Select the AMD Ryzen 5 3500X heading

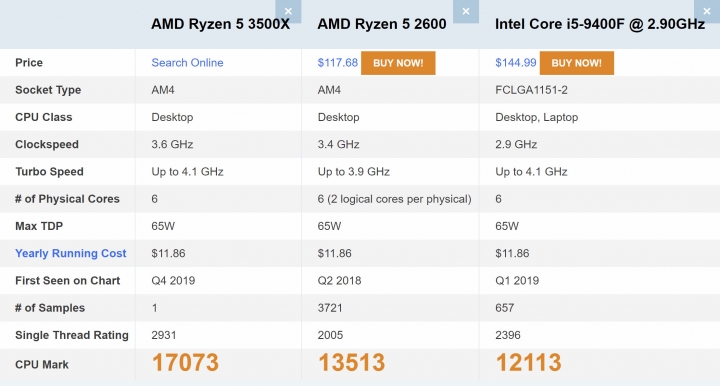pos(220,24)
